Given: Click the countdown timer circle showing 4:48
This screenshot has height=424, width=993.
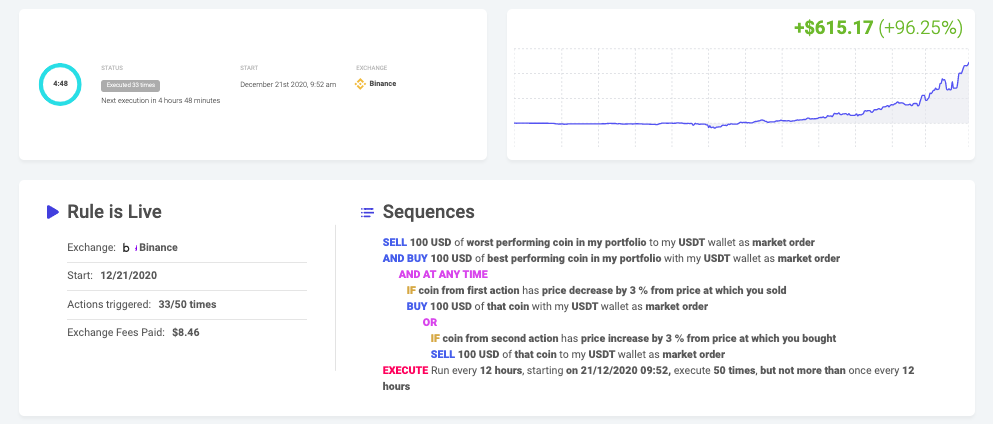Looking at the screenshot, I should (x=60, y=84).
